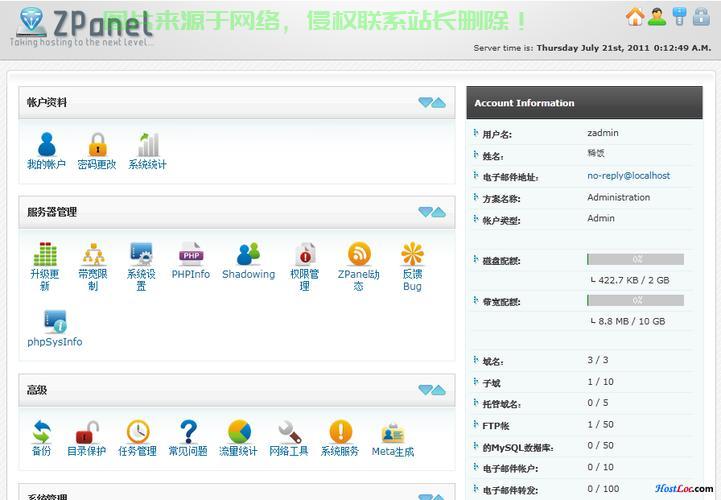Image resolution: width=721 pixels, height=500 pixels.
Task: Click the blue server header icon
Action: tap(679, 17)
